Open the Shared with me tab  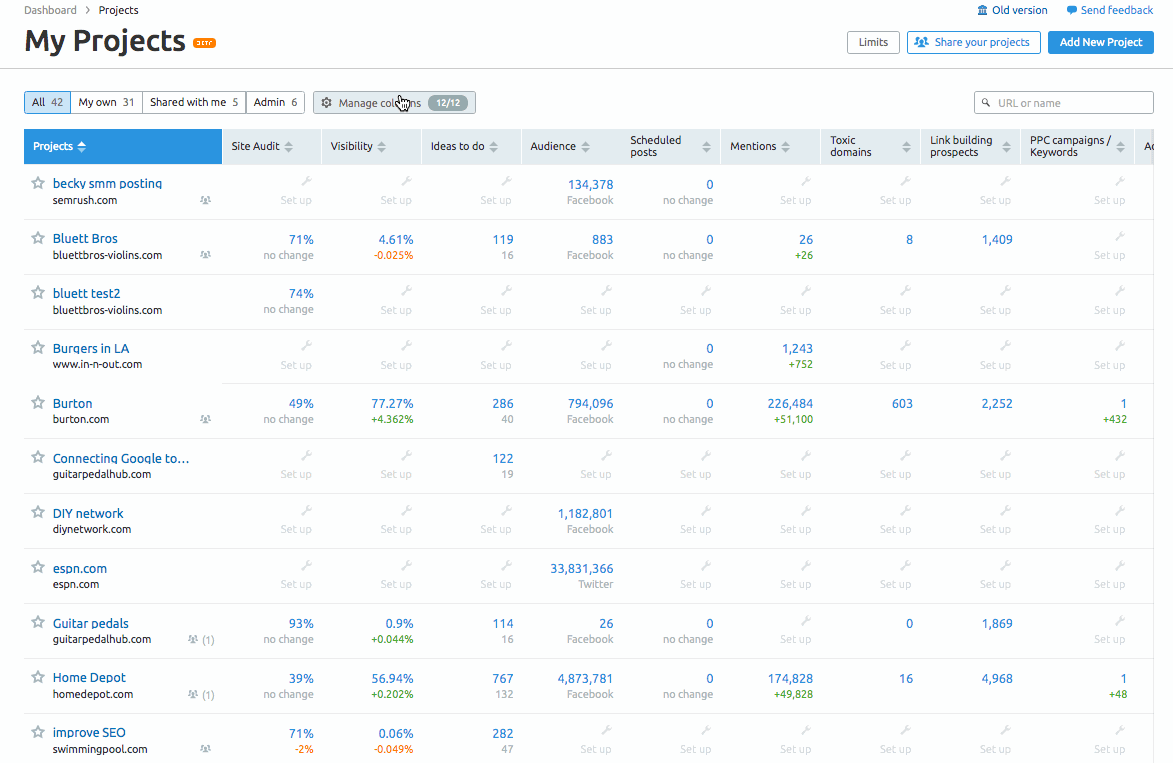[193, 102]
